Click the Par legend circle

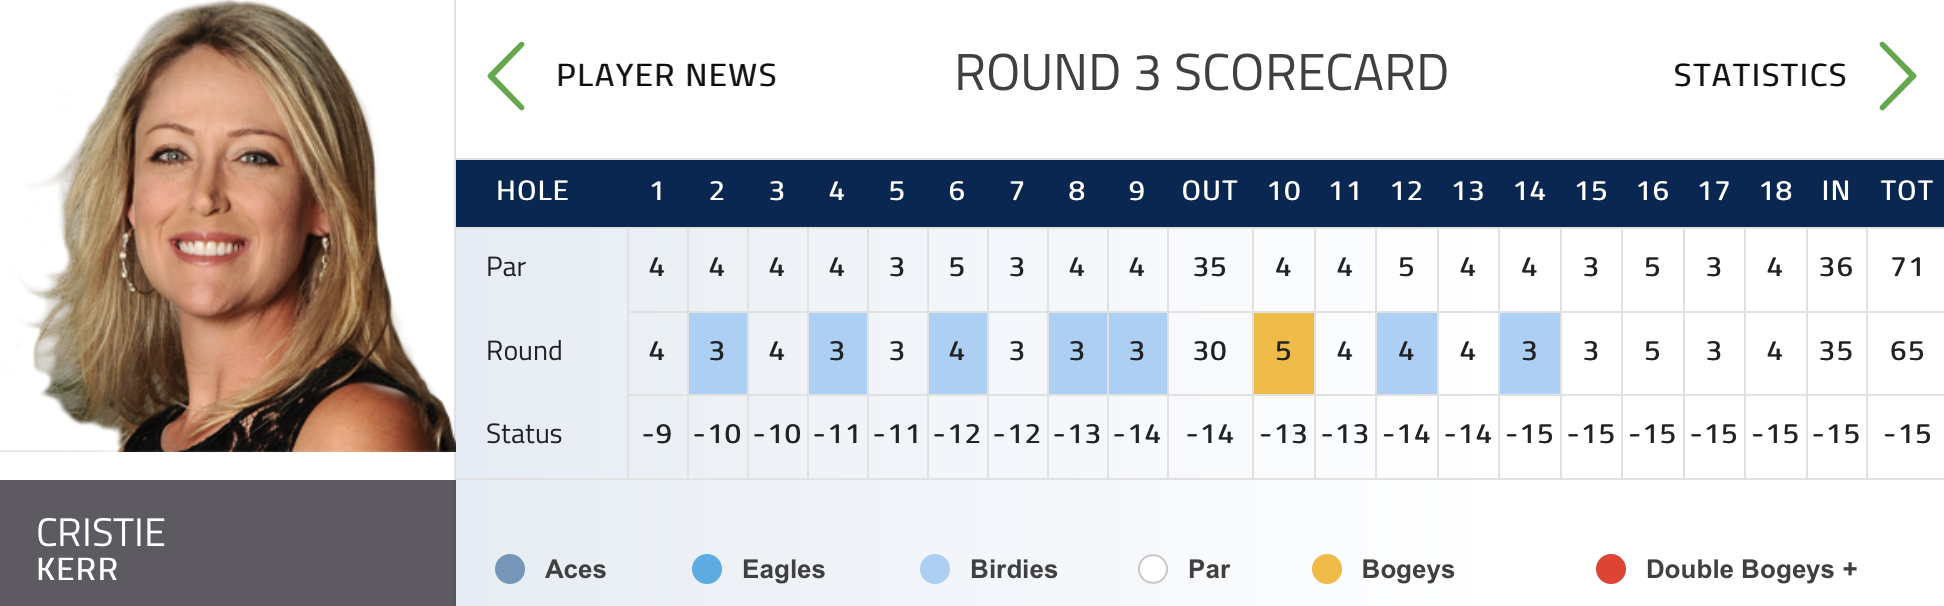click(1153, 569)
